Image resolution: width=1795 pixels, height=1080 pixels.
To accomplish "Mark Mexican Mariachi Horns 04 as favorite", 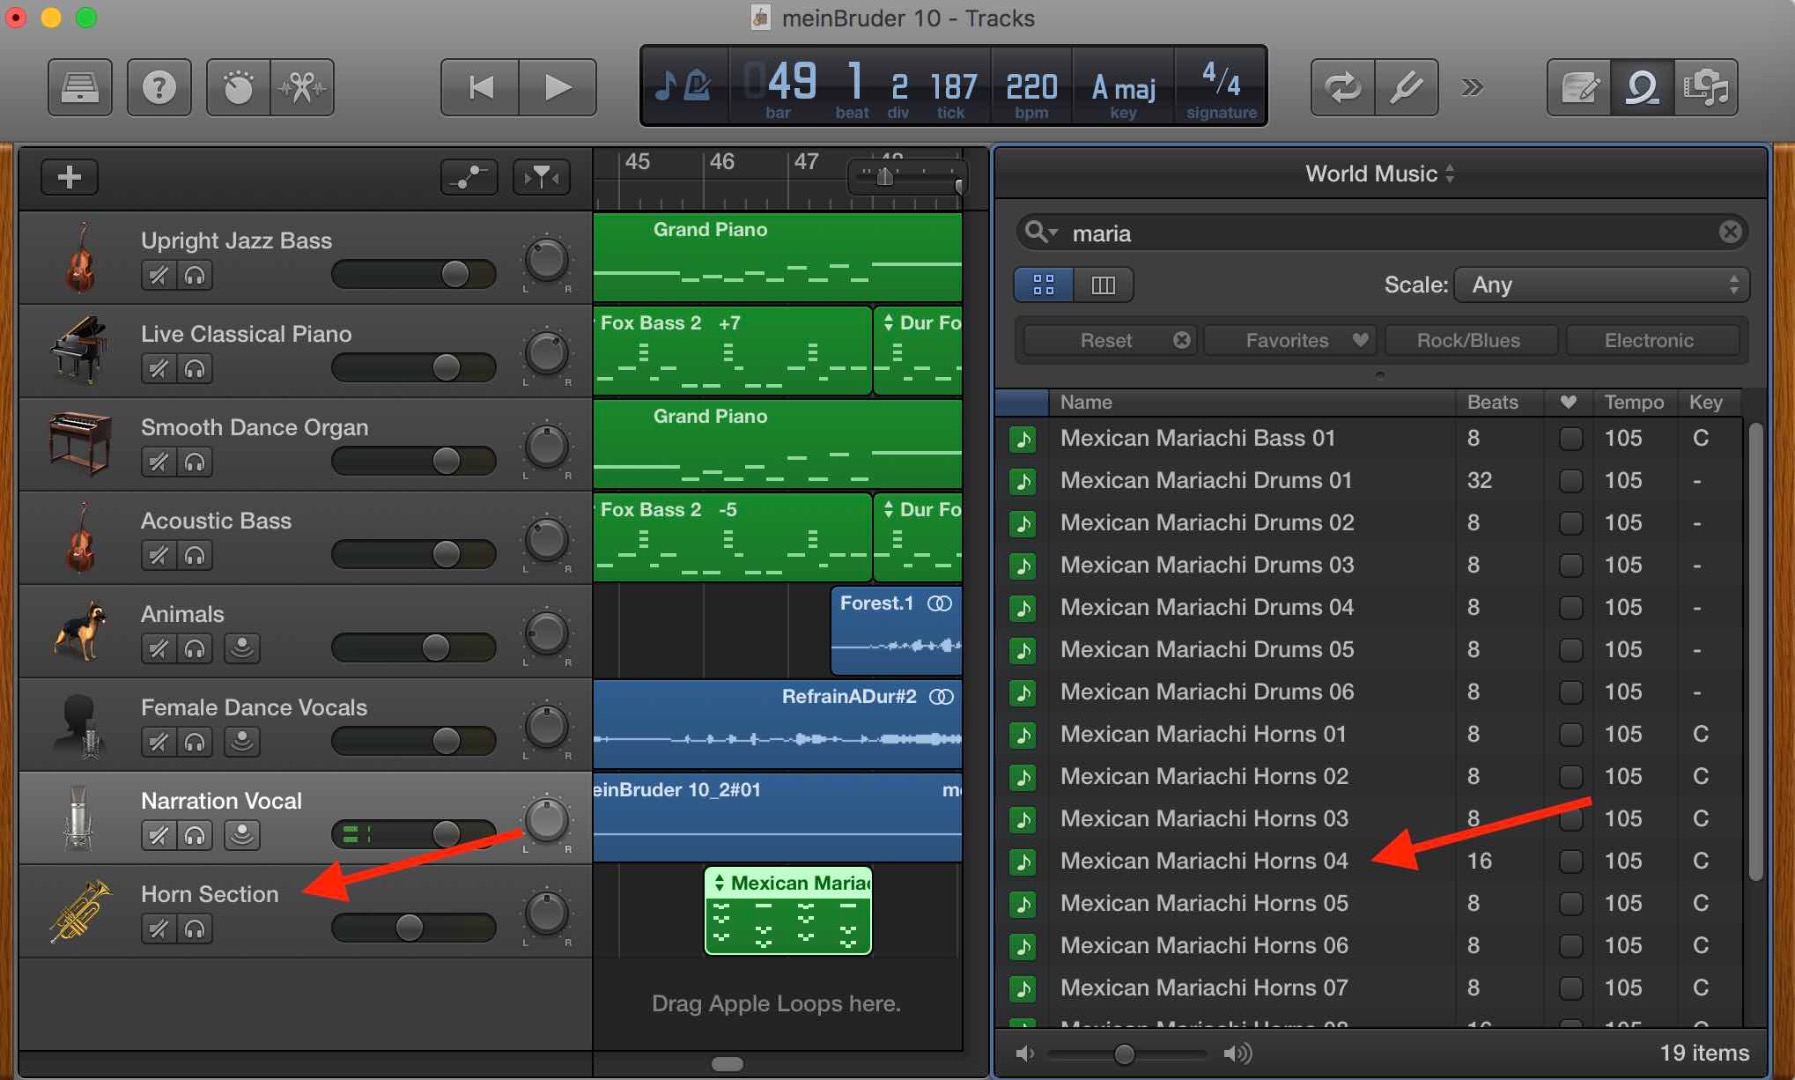I will [x=1570, y=861].
